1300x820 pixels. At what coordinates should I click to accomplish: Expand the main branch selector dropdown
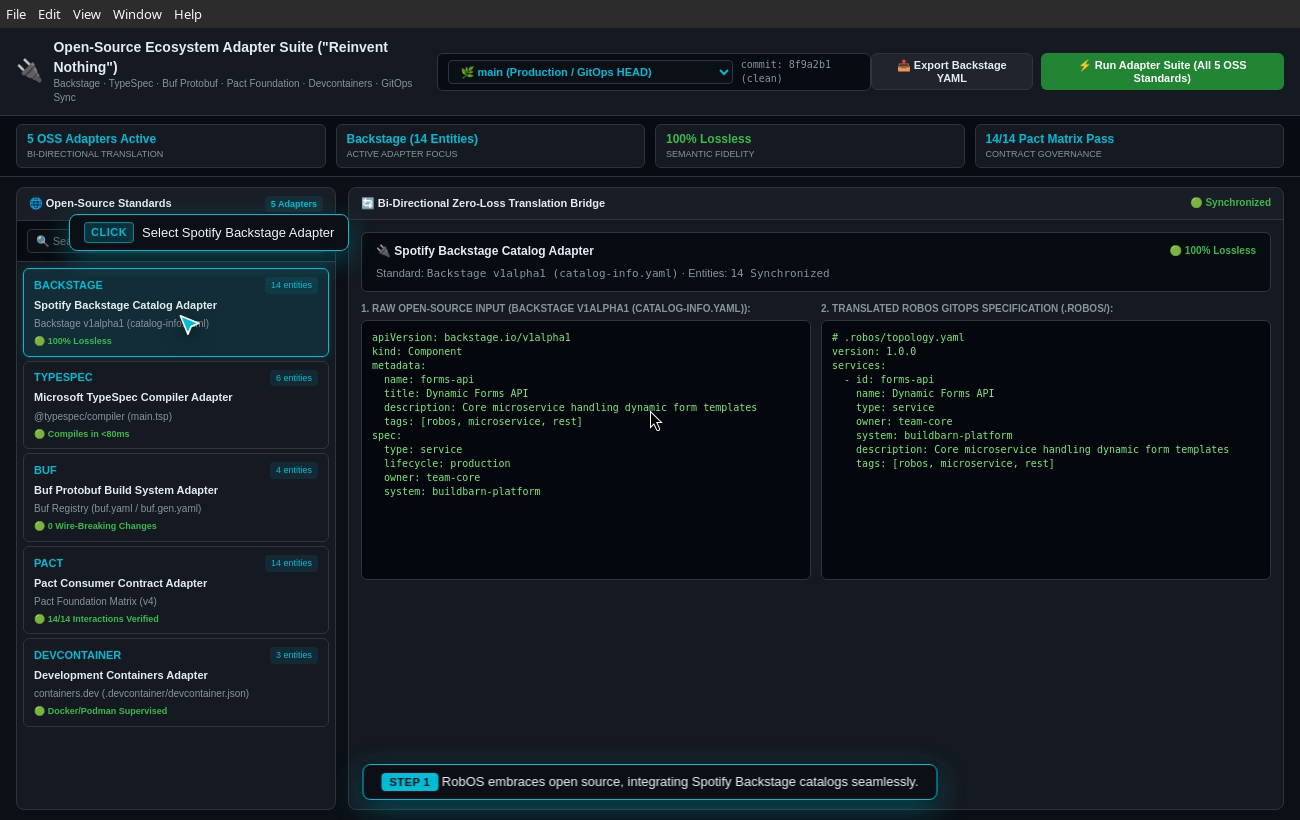590,72
